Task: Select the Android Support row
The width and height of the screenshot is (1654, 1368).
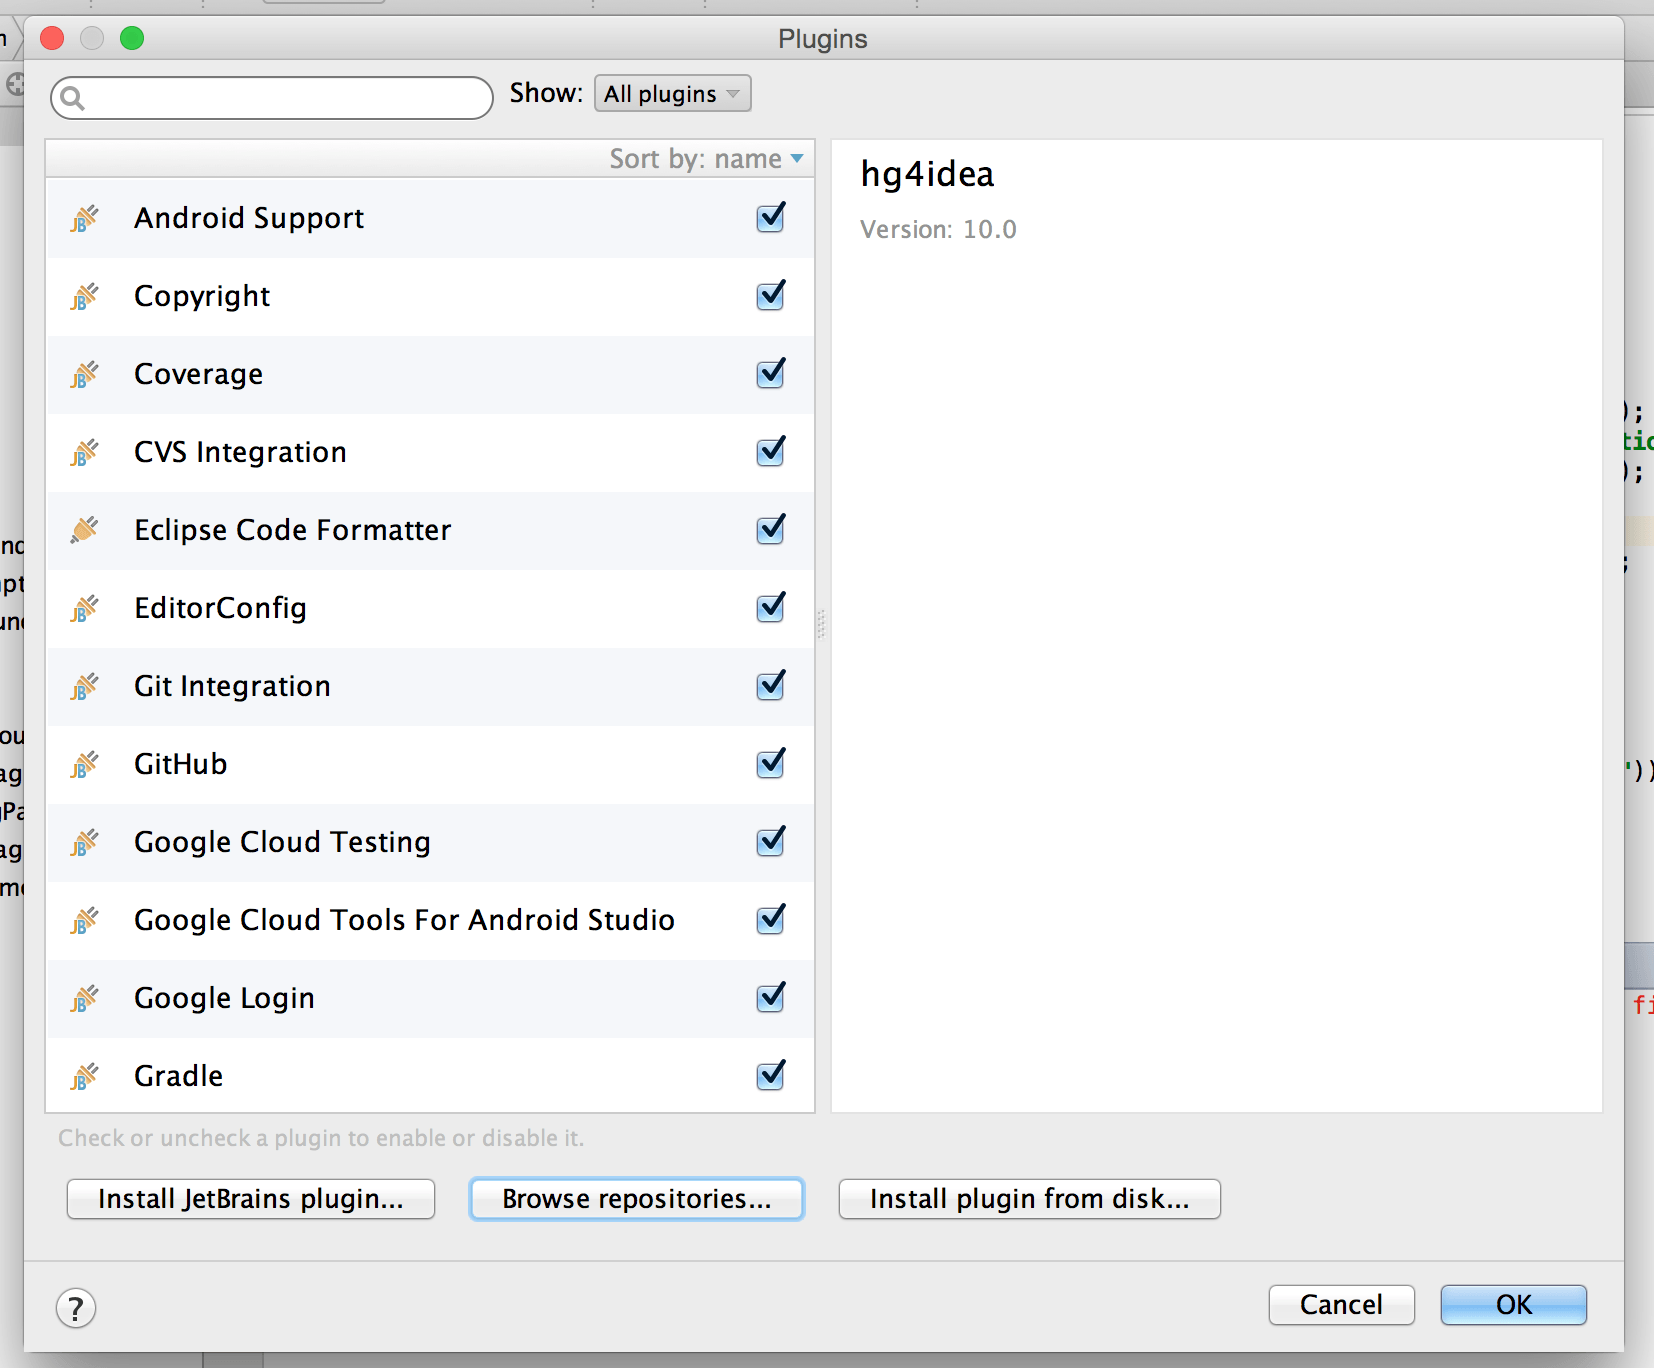Action: click(x=430, y=218)
